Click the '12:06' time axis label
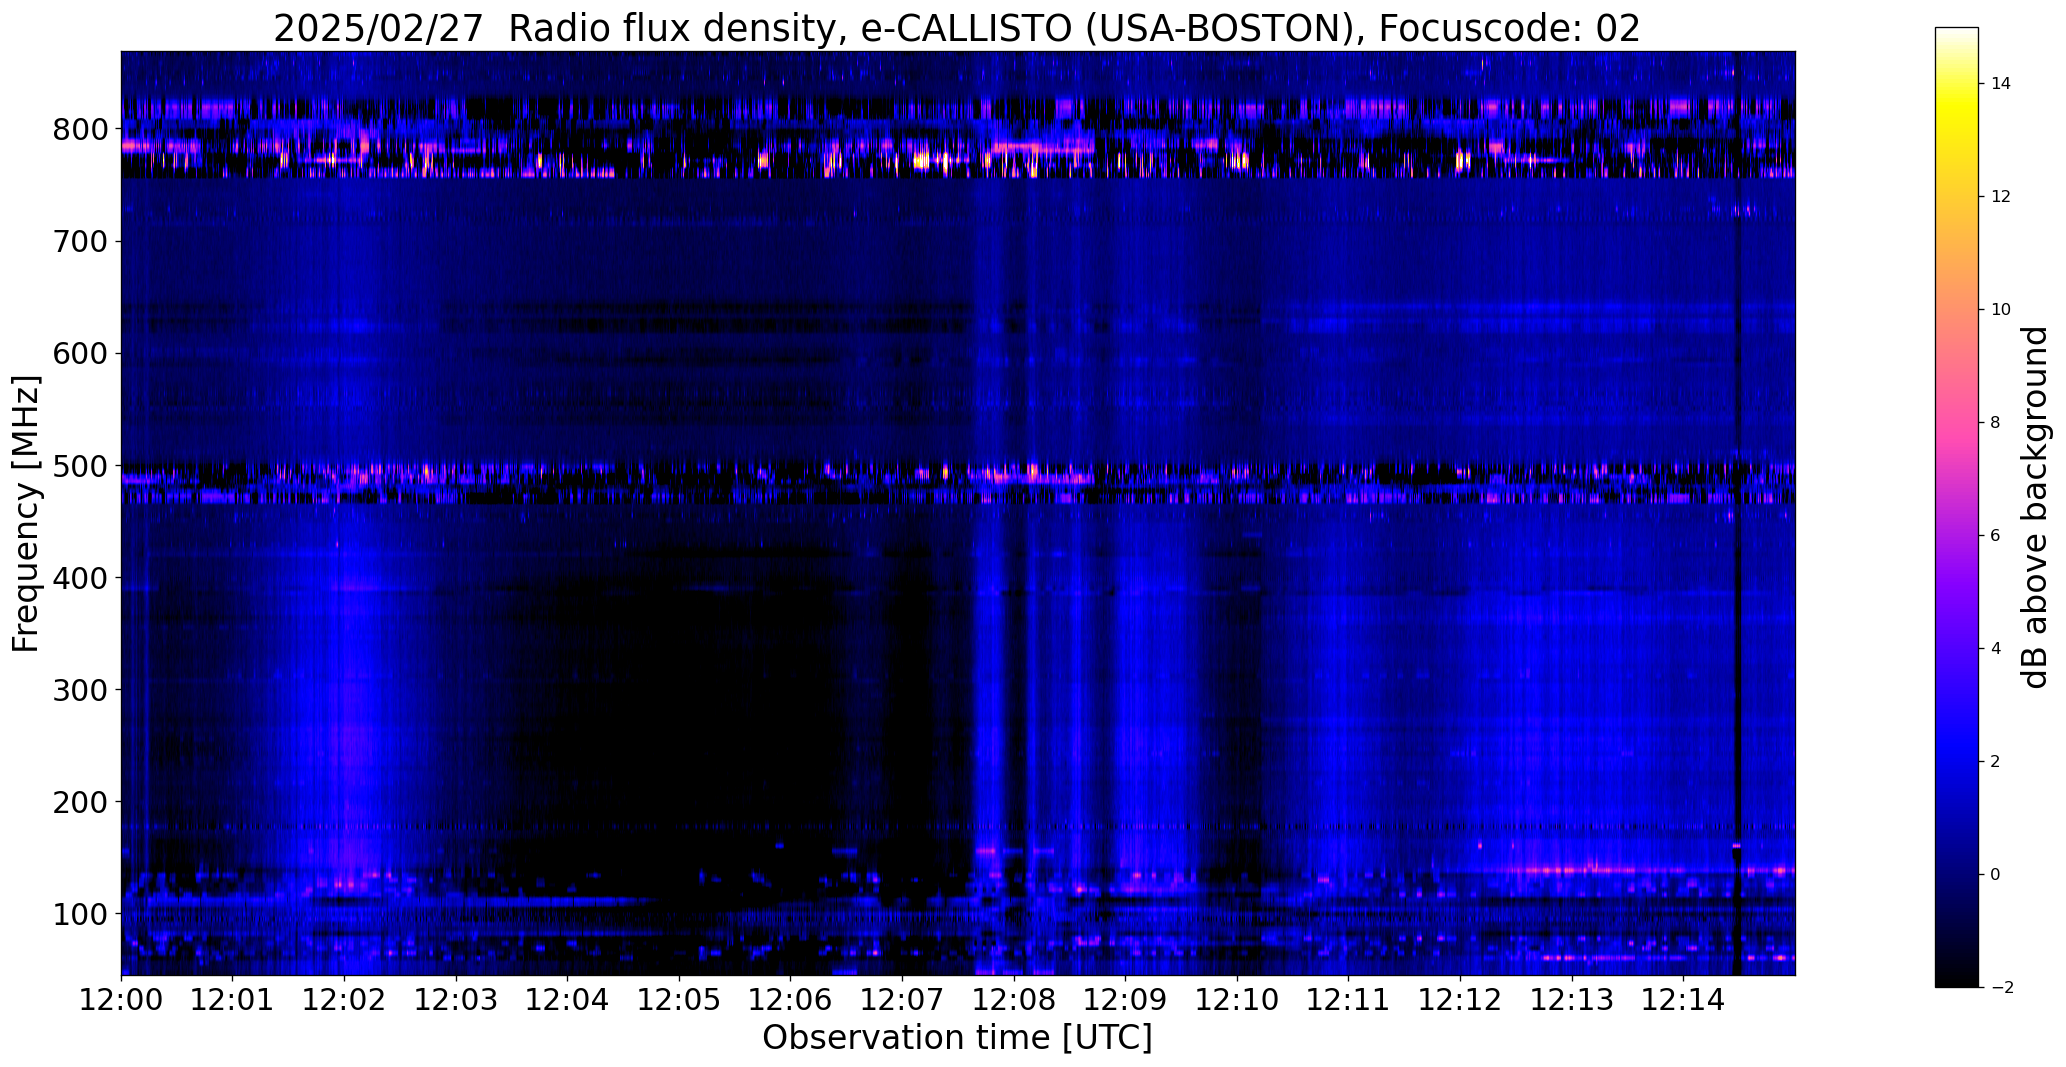 click(x=791, y=1000)
